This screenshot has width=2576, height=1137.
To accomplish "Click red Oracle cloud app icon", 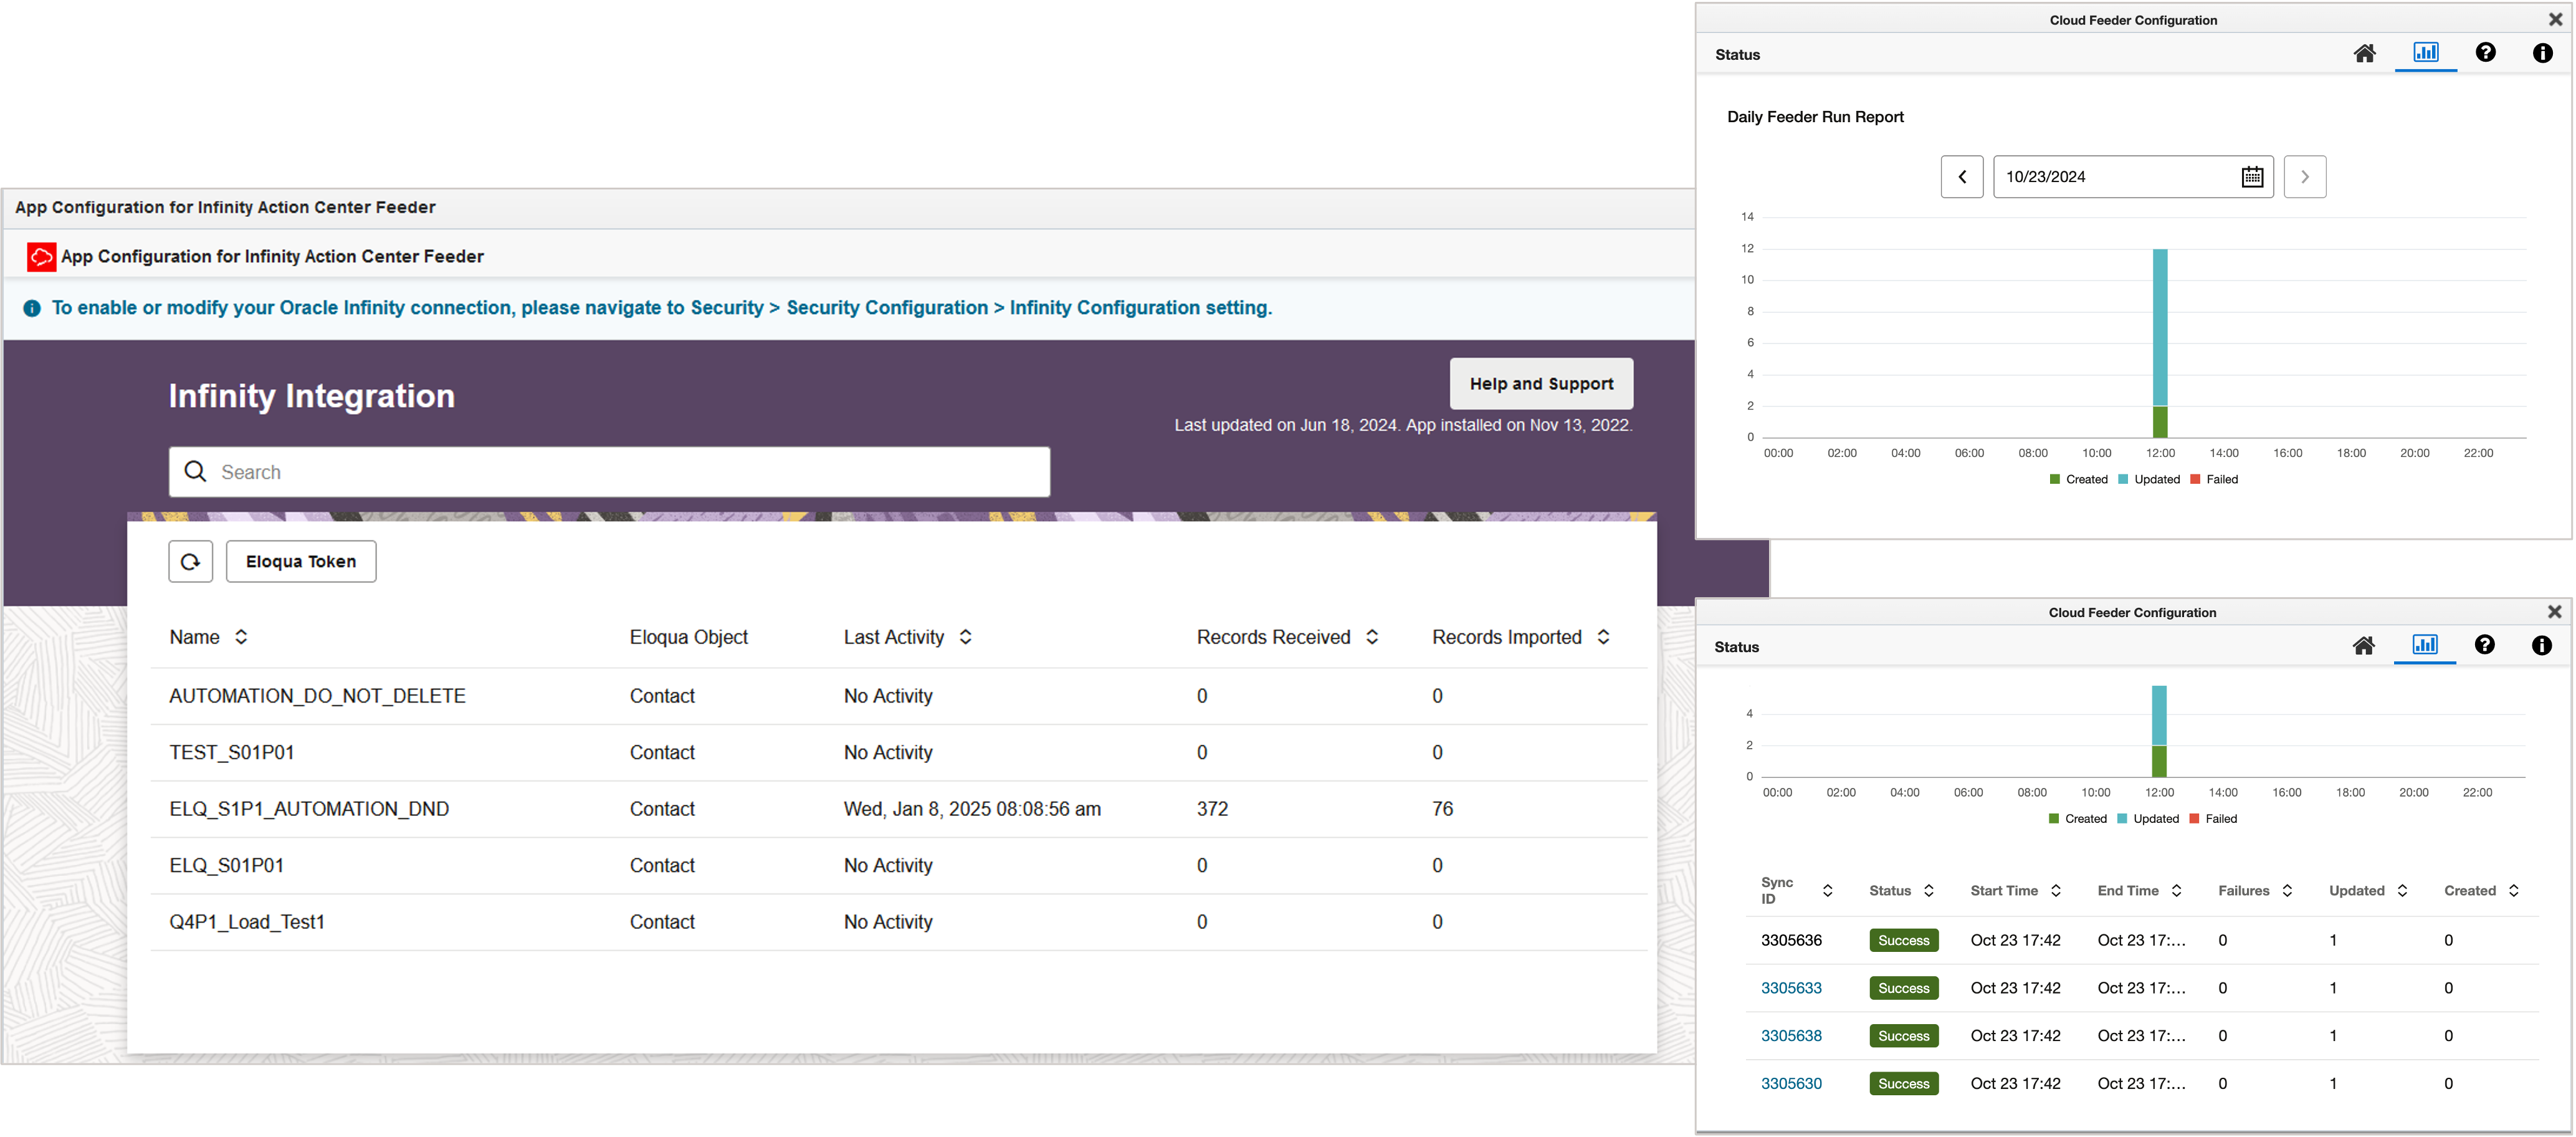I will (x=41, y=257).
